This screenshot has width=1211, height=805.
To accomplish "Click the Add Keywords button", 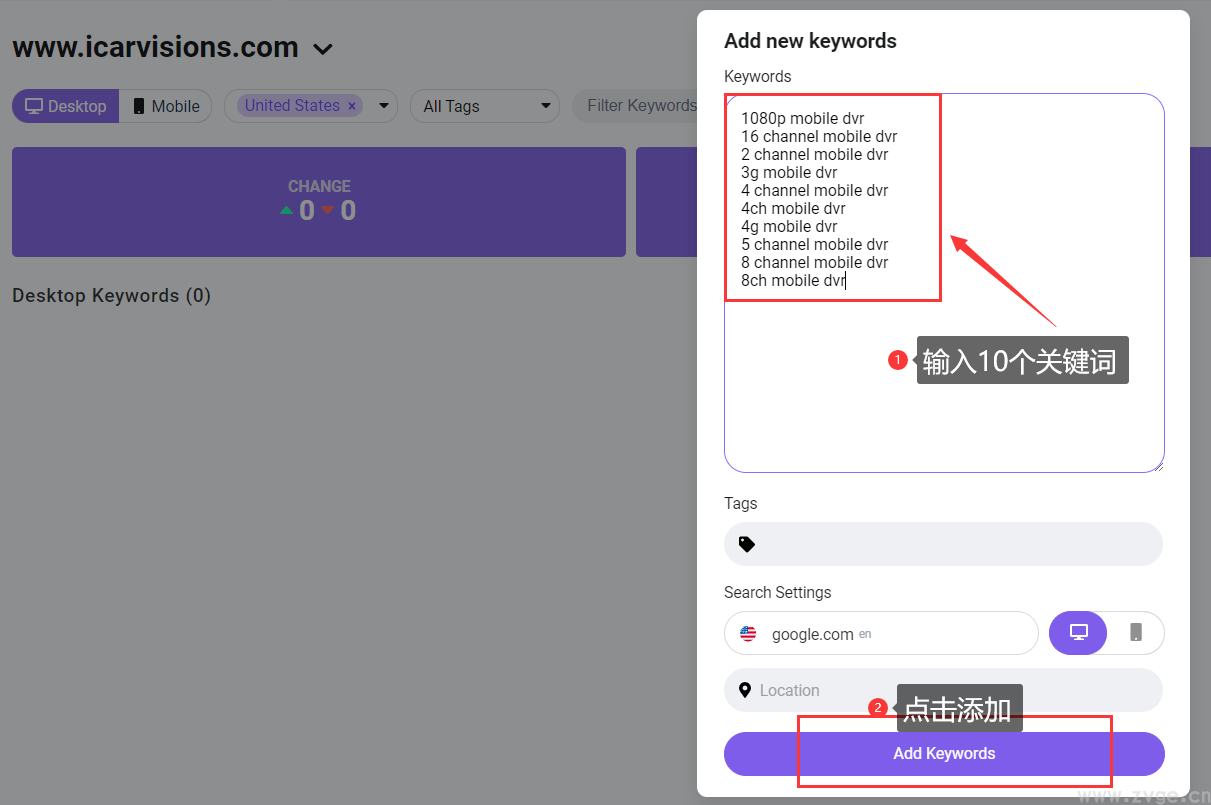I will (x=944, y=754).
